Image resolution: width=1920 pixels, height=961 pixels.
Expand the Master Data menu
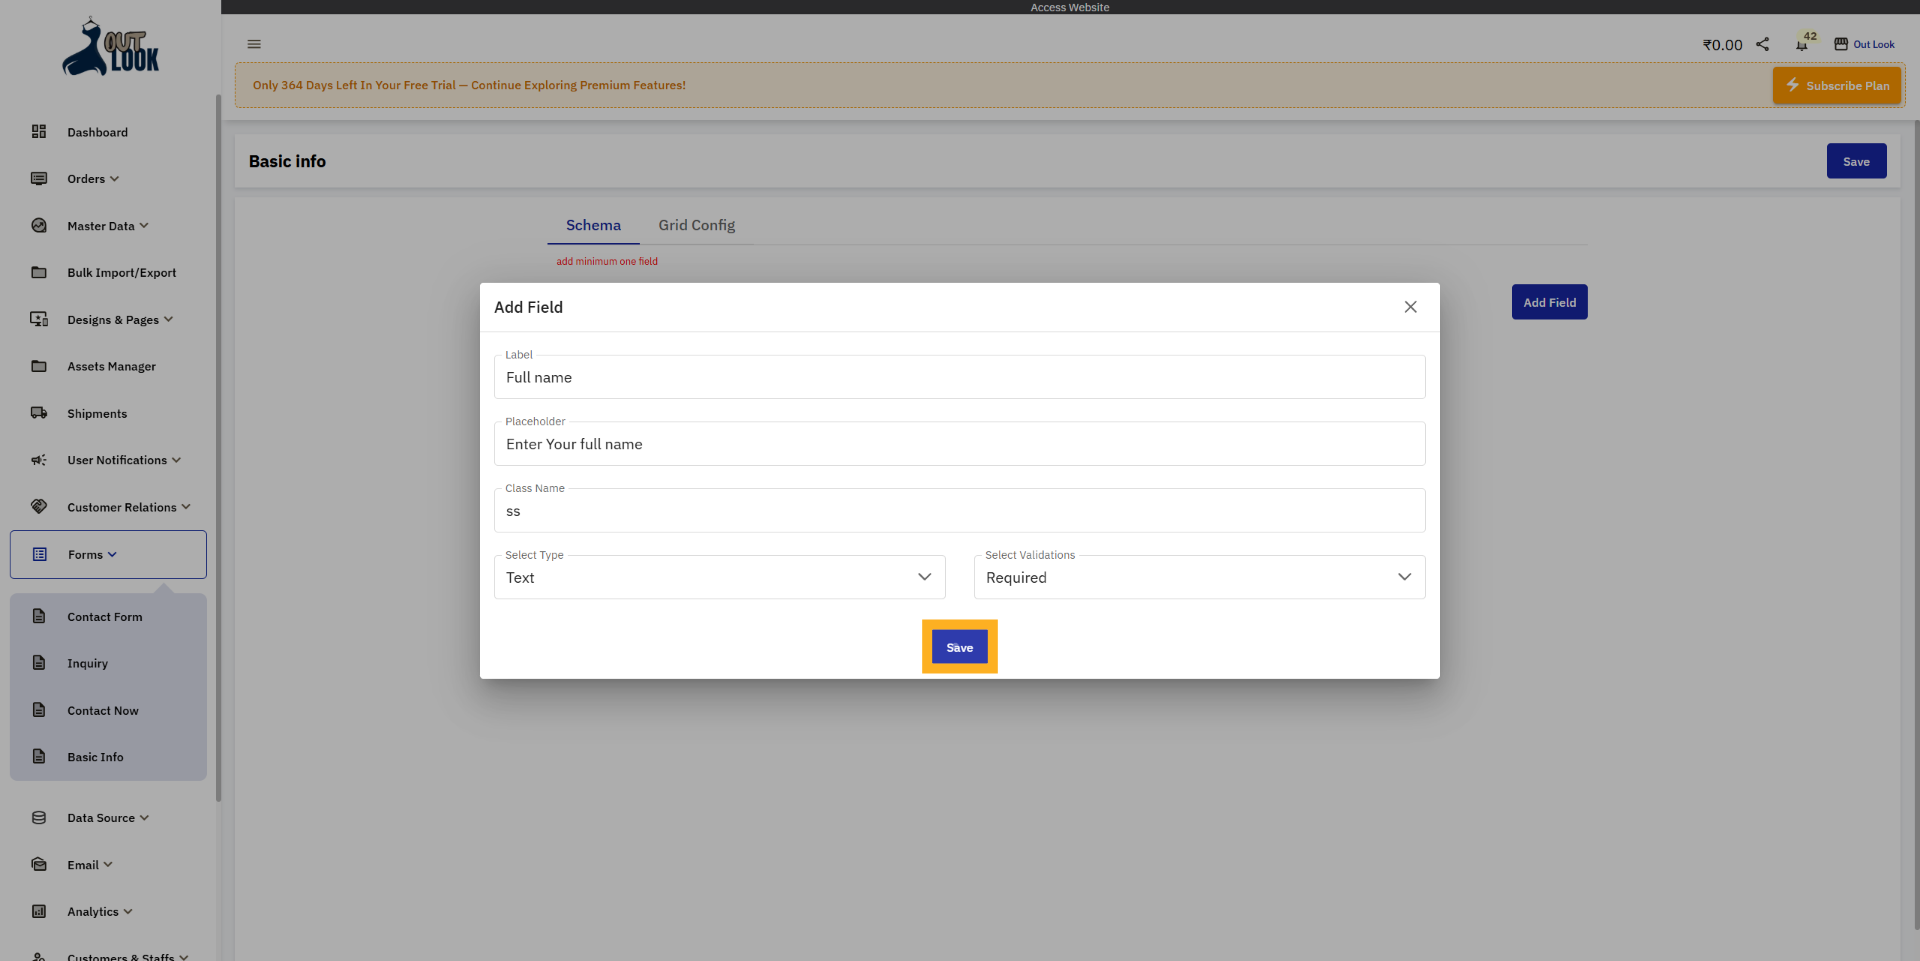point(107,226)
